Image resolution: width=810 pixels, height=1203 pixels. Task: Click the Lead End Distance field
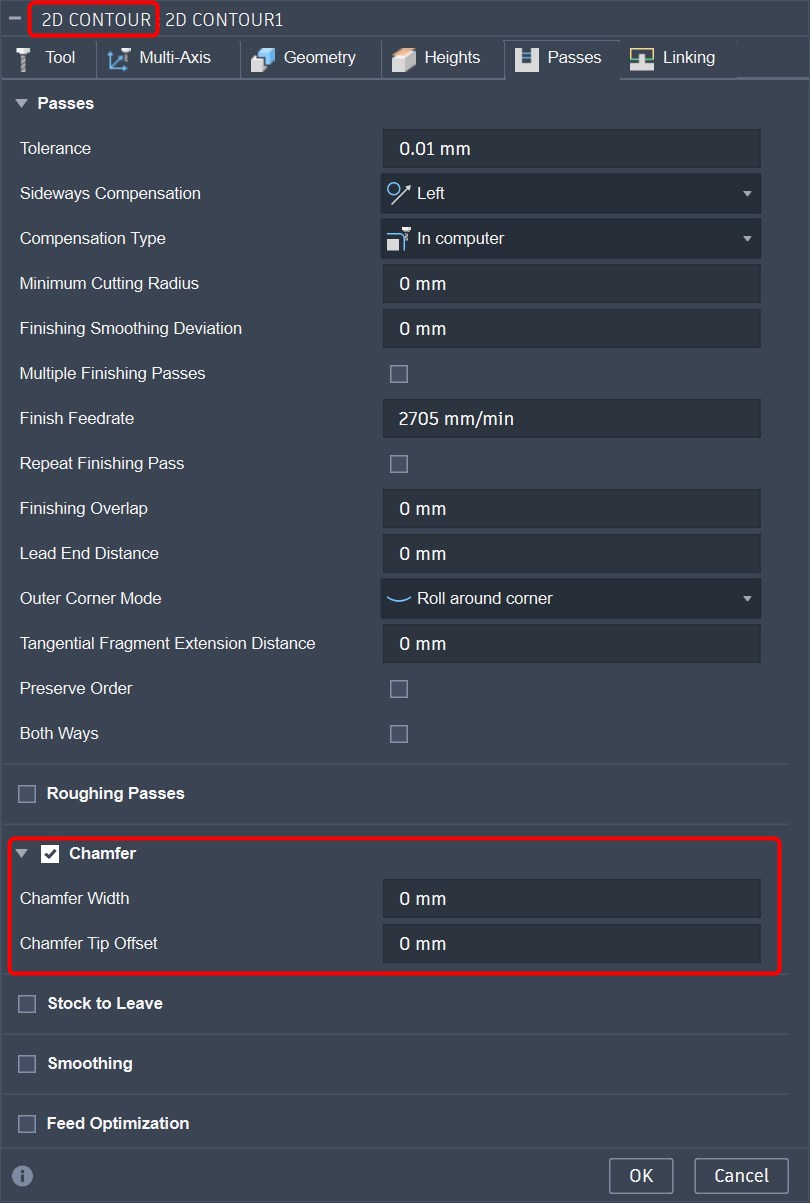(x=571, y=553)
